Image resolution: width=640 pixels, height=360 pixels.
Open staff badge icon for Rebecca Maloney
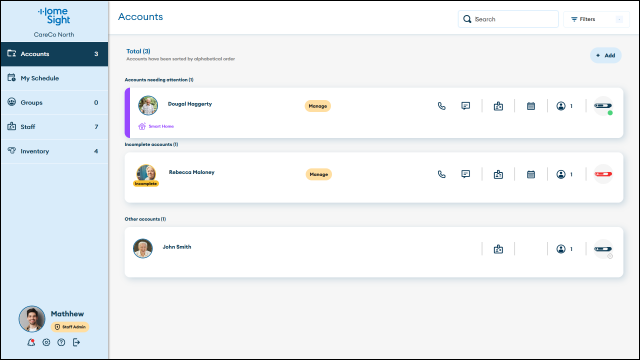tap(498, 175)
